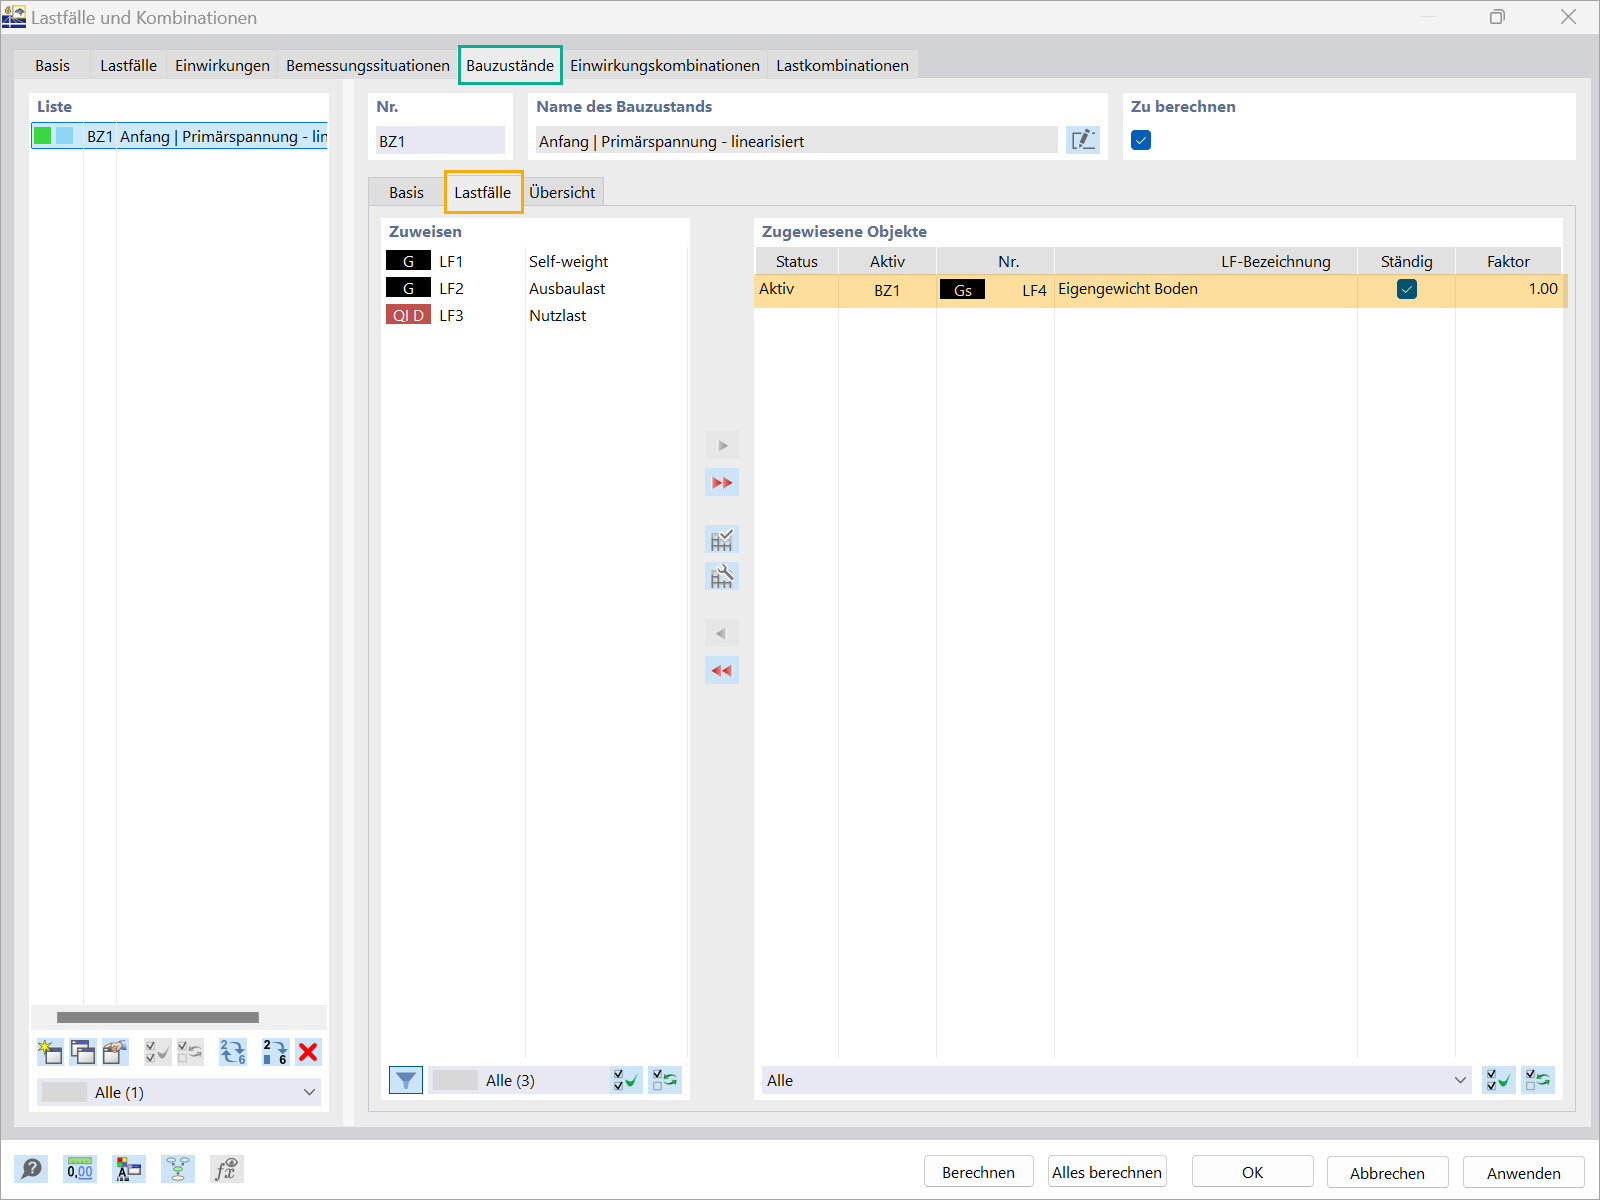
Task: Click the copy construction stage icon
Action: (83, 1052)
